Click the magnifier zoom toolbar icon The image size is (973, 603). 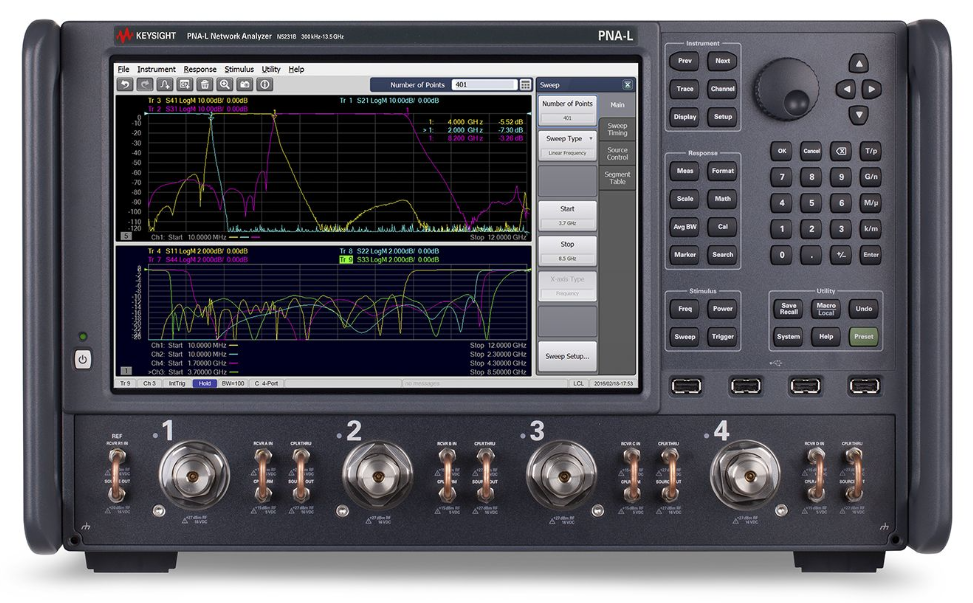tap(225, 84)
